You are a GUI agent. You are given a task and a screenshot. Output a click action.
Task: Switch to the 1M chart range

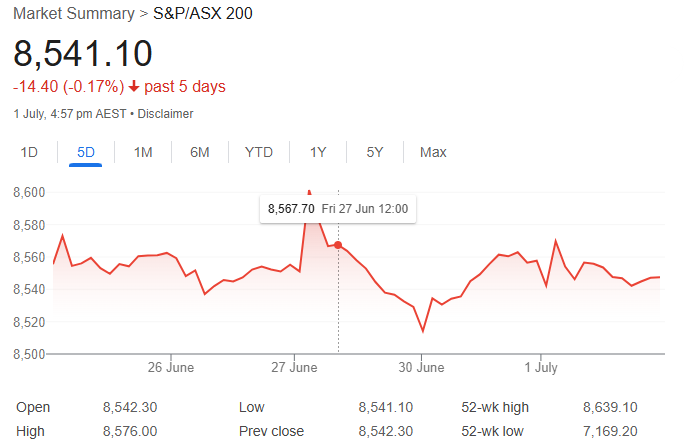(x=143, y=152)
